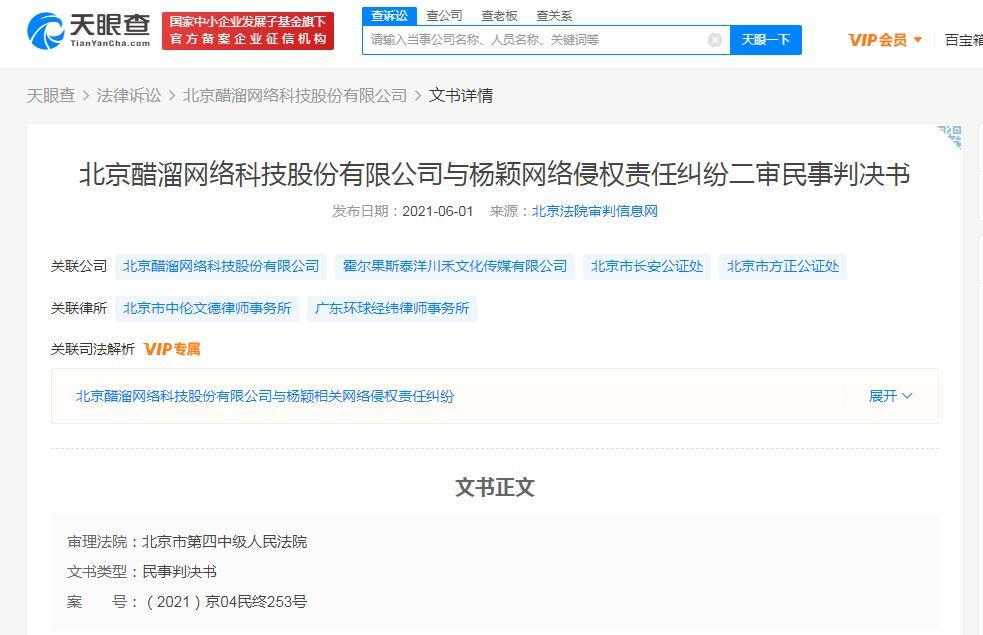Viewport: 983px width, 635px height.
Task: Open the 北京法院审判信息网 source link
Action: [594, 211]
